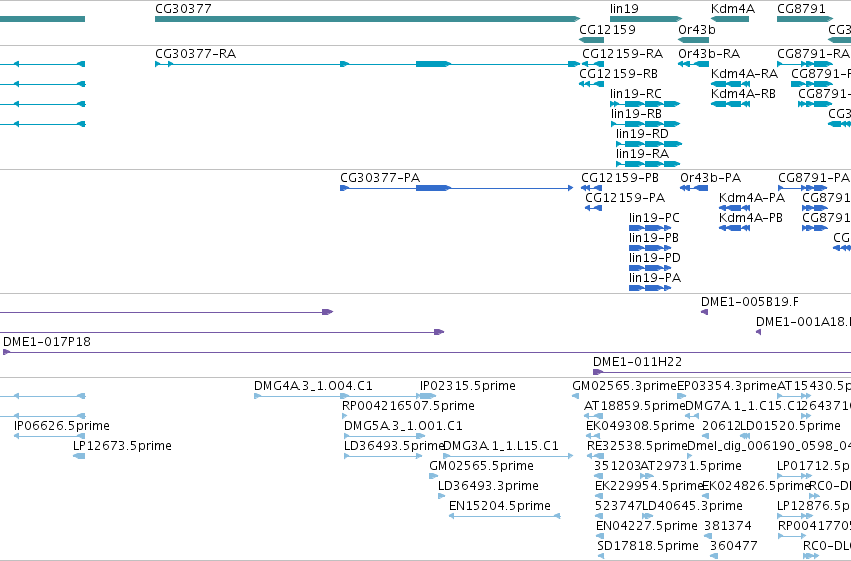
Task: Click BAC clone DME1-011H22
Action: (x=637, y=362)
